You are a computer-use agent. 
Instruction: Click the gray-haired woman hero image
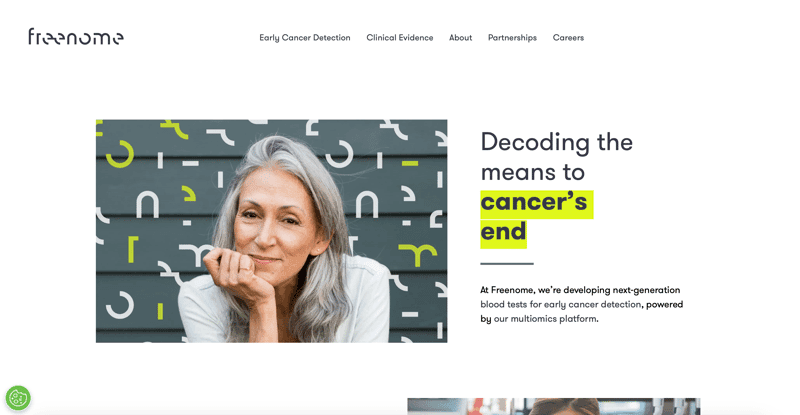[271, 231]
